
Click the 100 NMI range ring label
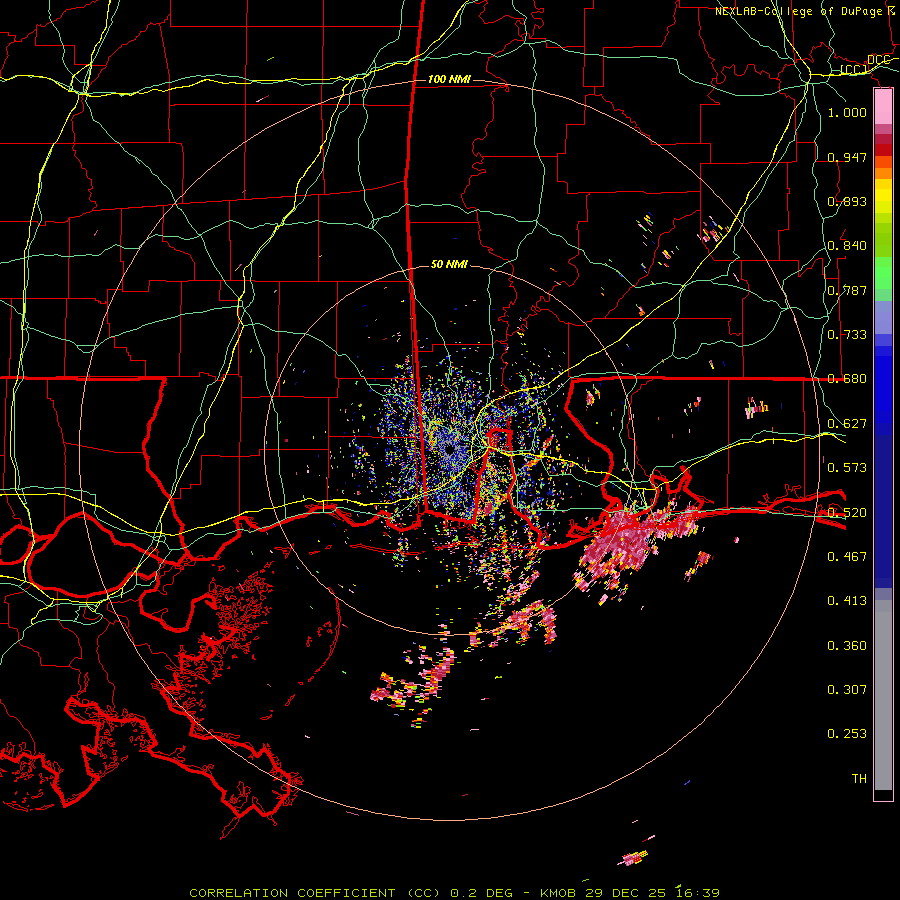[x=449, y=79]
